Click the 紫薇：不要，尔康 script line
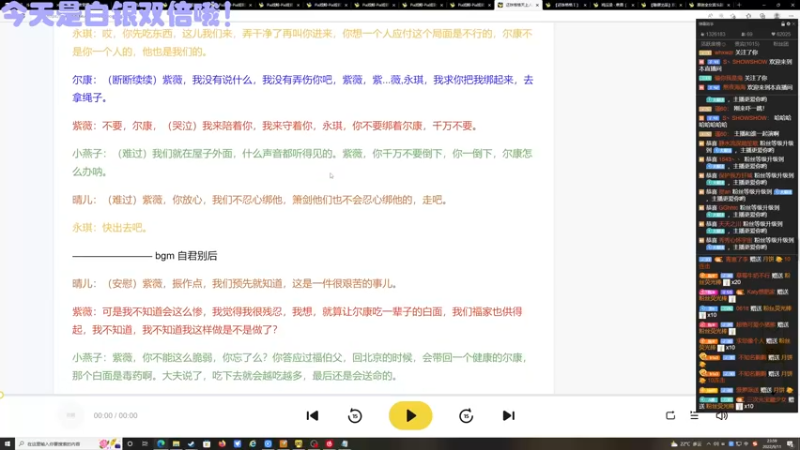 click(x=276, y=126)
